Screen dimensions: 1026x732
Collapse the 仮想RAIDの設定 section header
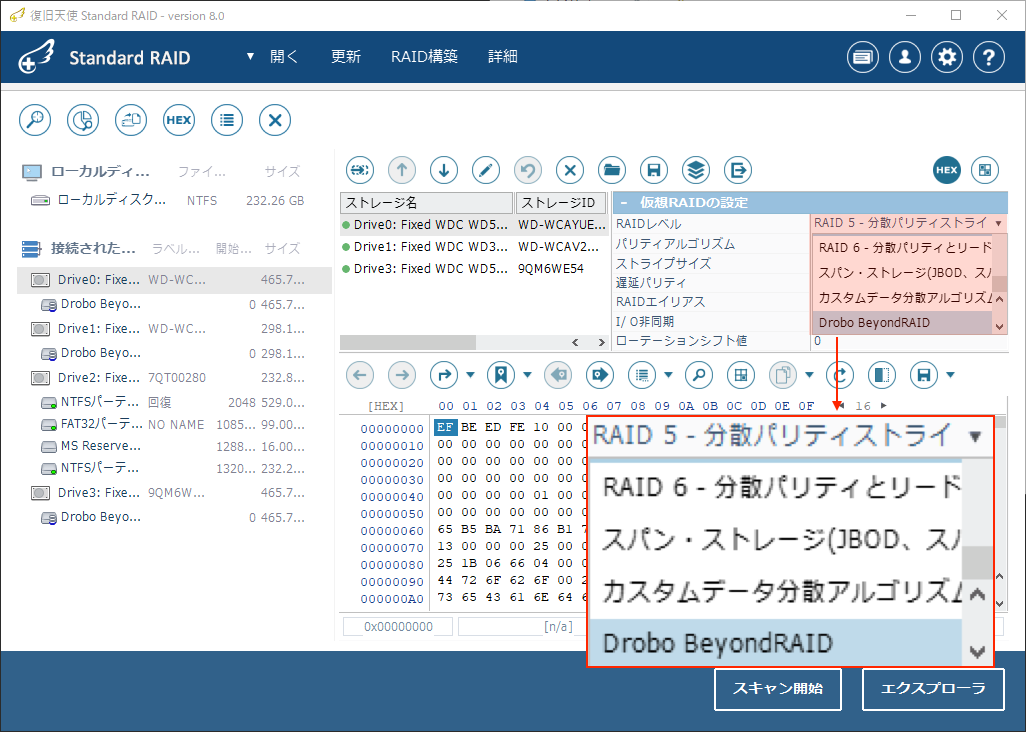810,203
